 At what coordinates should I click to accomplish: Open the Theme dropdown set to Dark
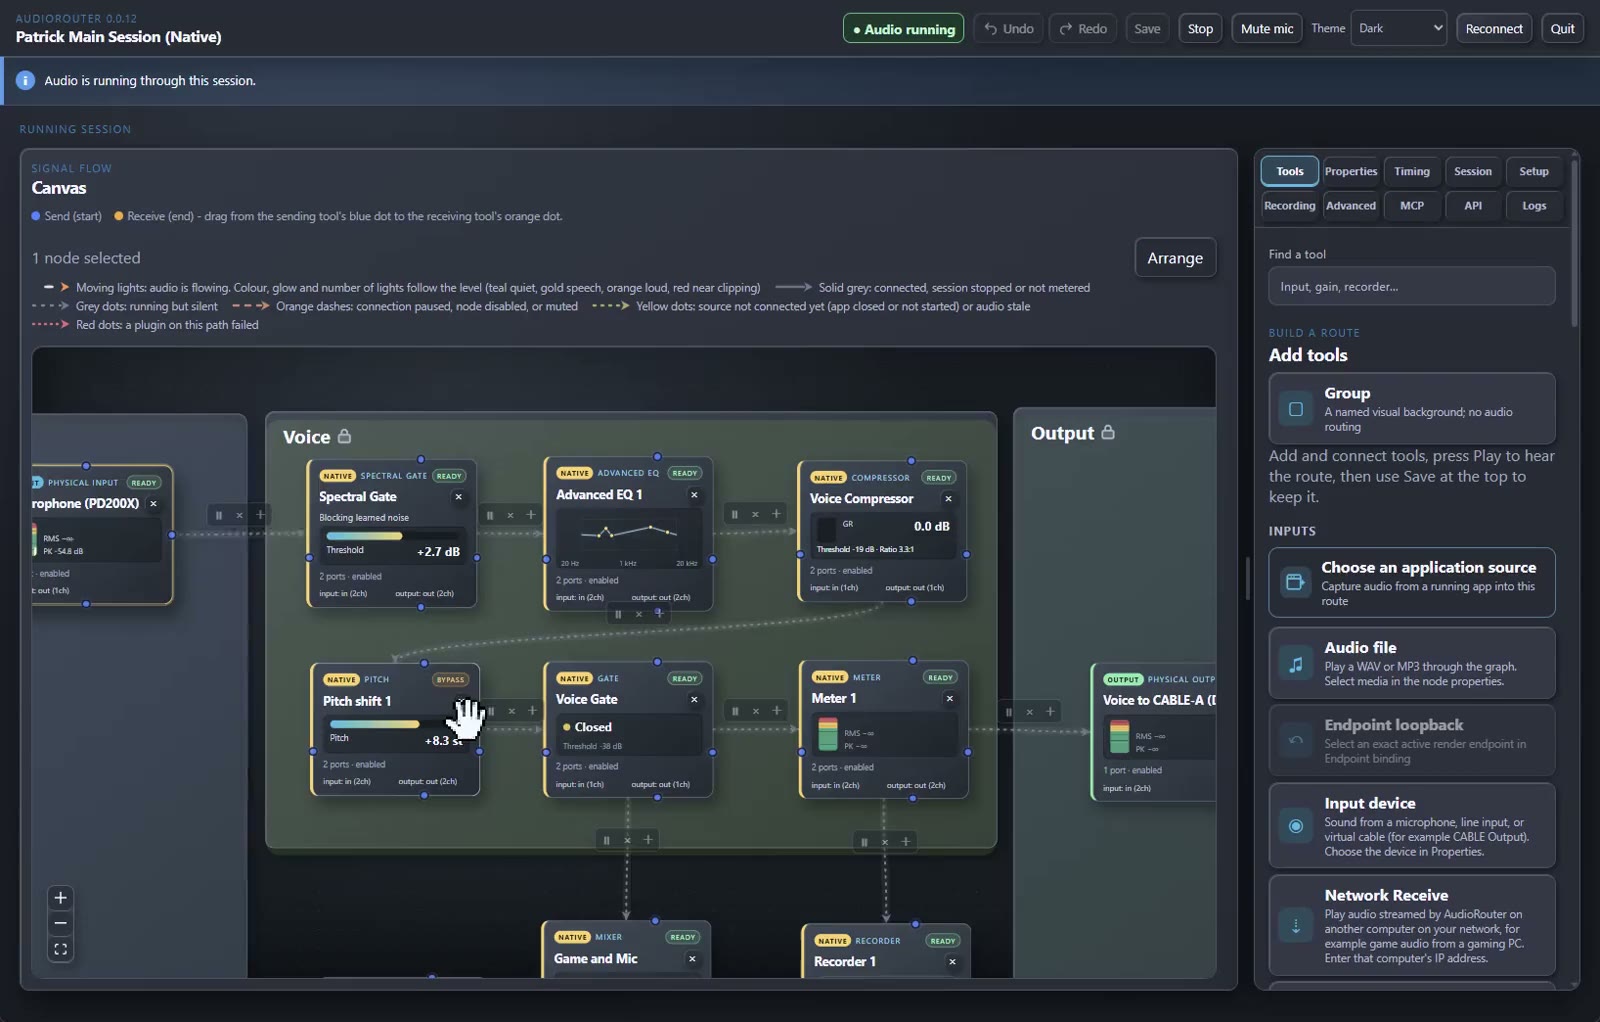click(x=1399, y=28)
